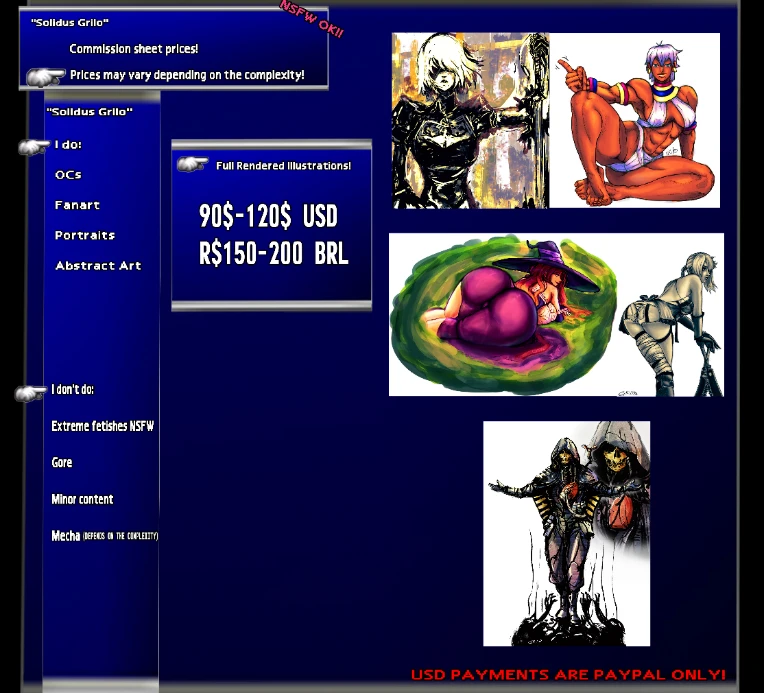Click the top 'Solidus Grilo' header title
Viewport: 764px width, 693px height.
coord(70,22)
